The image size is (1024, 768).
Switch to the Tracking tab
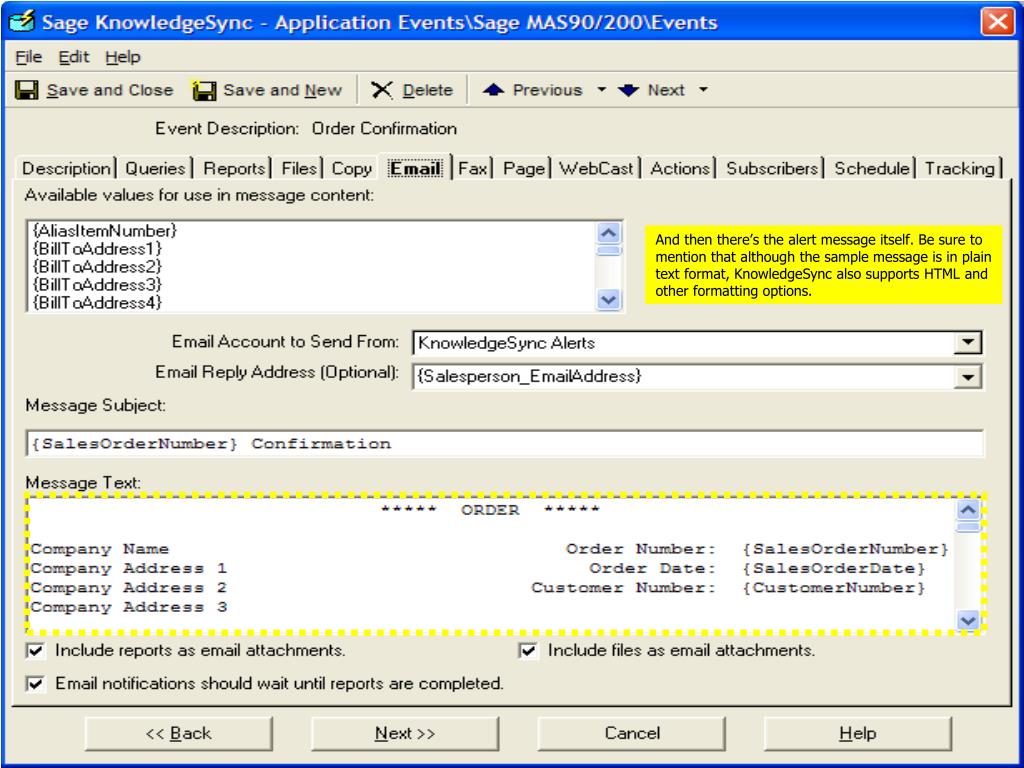pyautogui.click(x=959, y=168)
